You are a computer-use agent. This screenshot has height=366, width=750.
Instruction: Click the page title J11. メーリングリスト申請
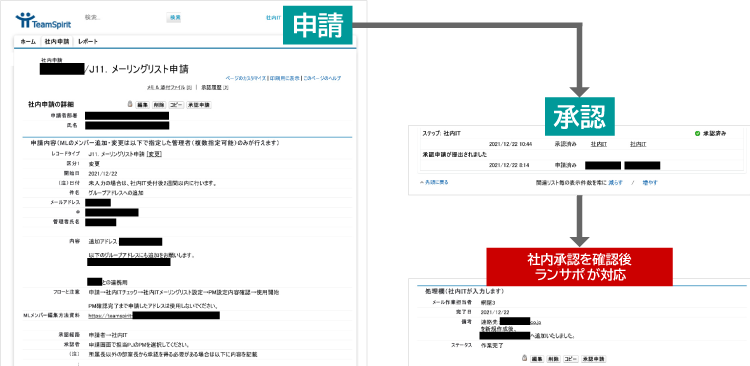click(139, 69)
